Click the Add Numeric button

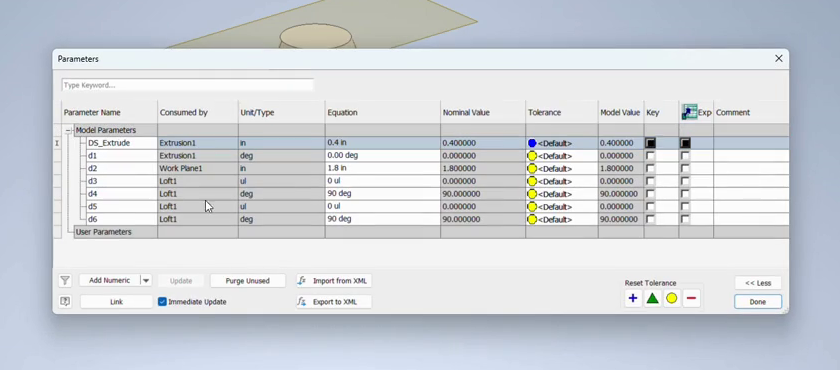110,281
